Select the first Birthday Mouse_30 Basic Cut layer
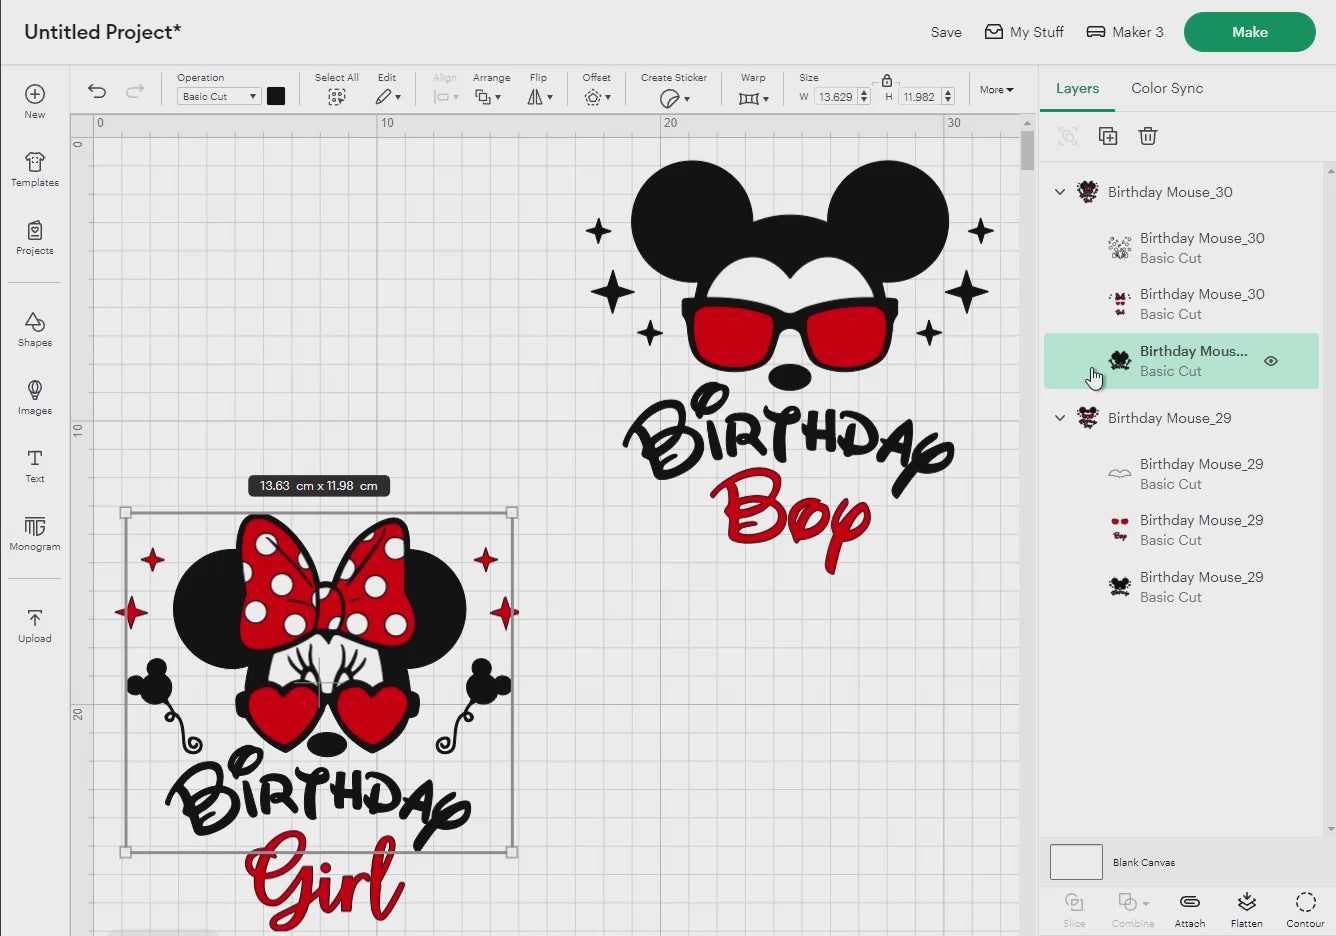Viewport: 1336px width, 936px height. click(x=1181, y=248)
